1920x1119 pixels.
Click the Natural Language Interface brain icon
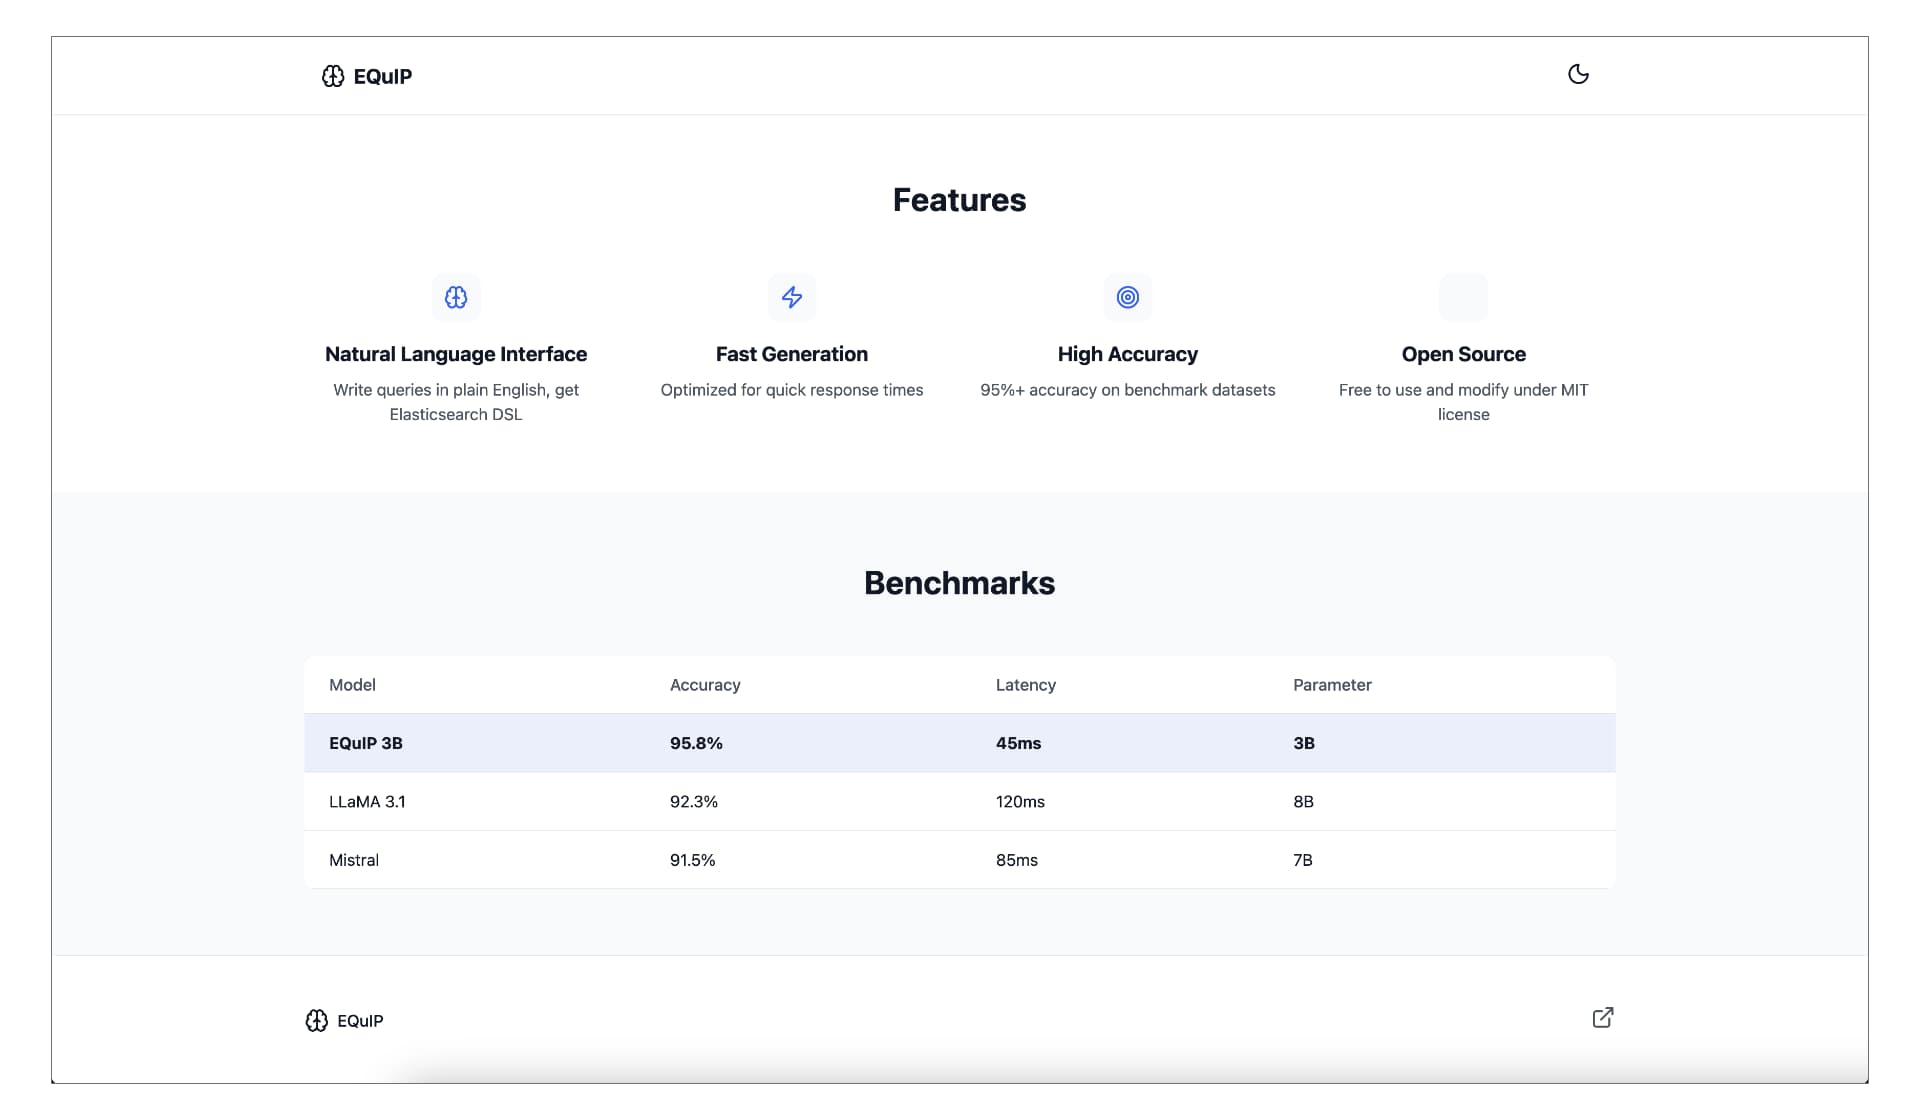coord(456,297)
